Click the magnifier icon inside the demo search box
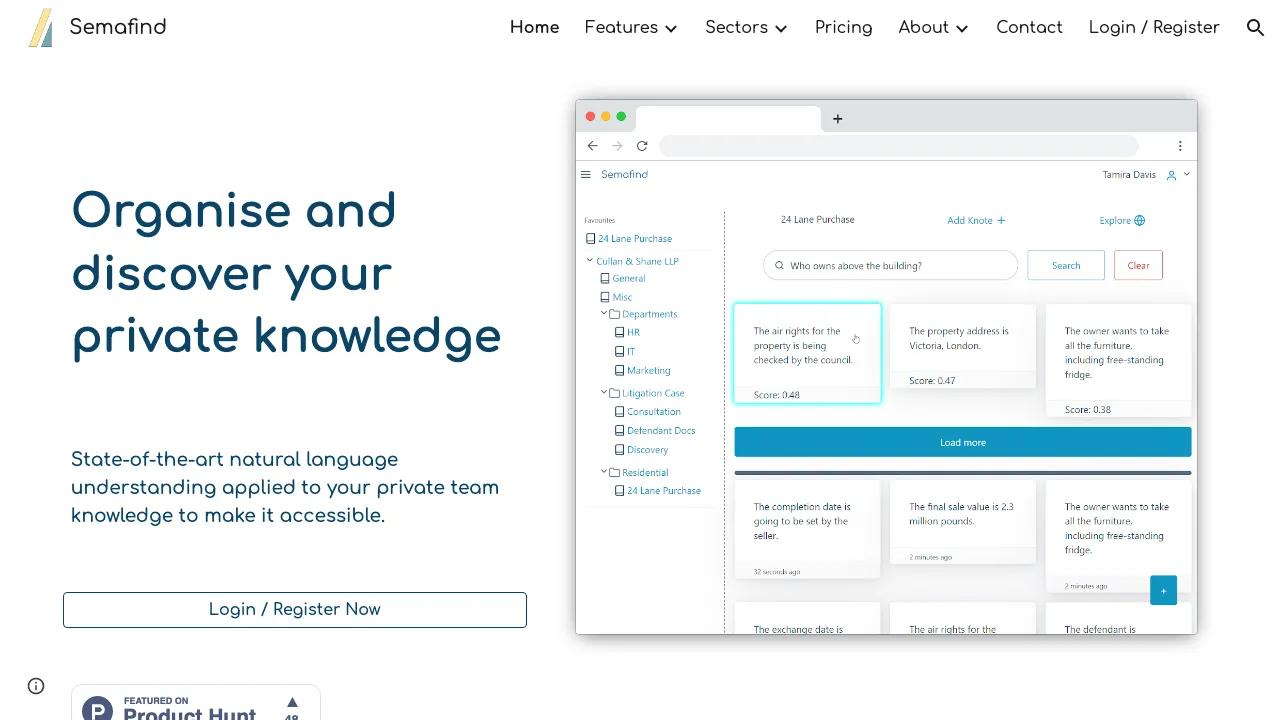Screen dimensions: 1280x720 pos(779,266)
